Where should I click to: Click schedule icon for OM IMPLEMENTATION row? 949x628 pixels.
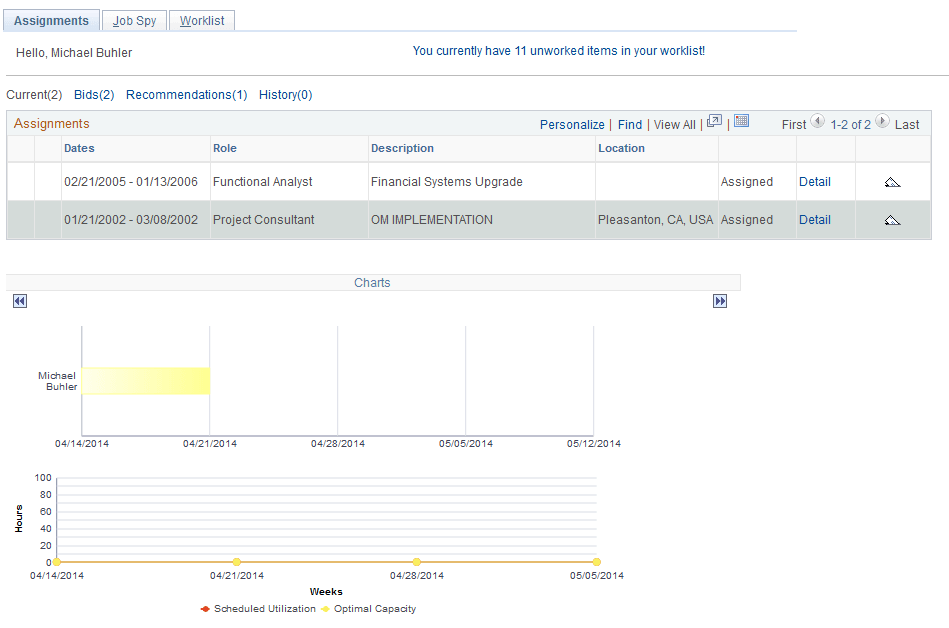click(x=892, y=220)
